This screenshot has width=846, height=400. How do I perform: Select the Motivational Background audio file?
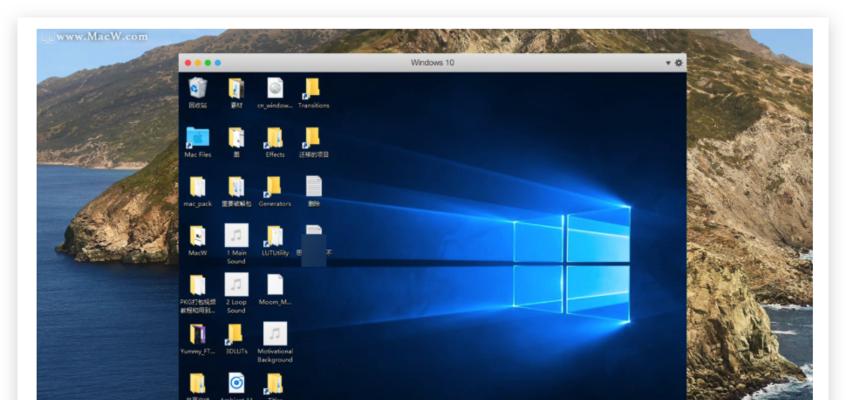[x=275, y=342]
